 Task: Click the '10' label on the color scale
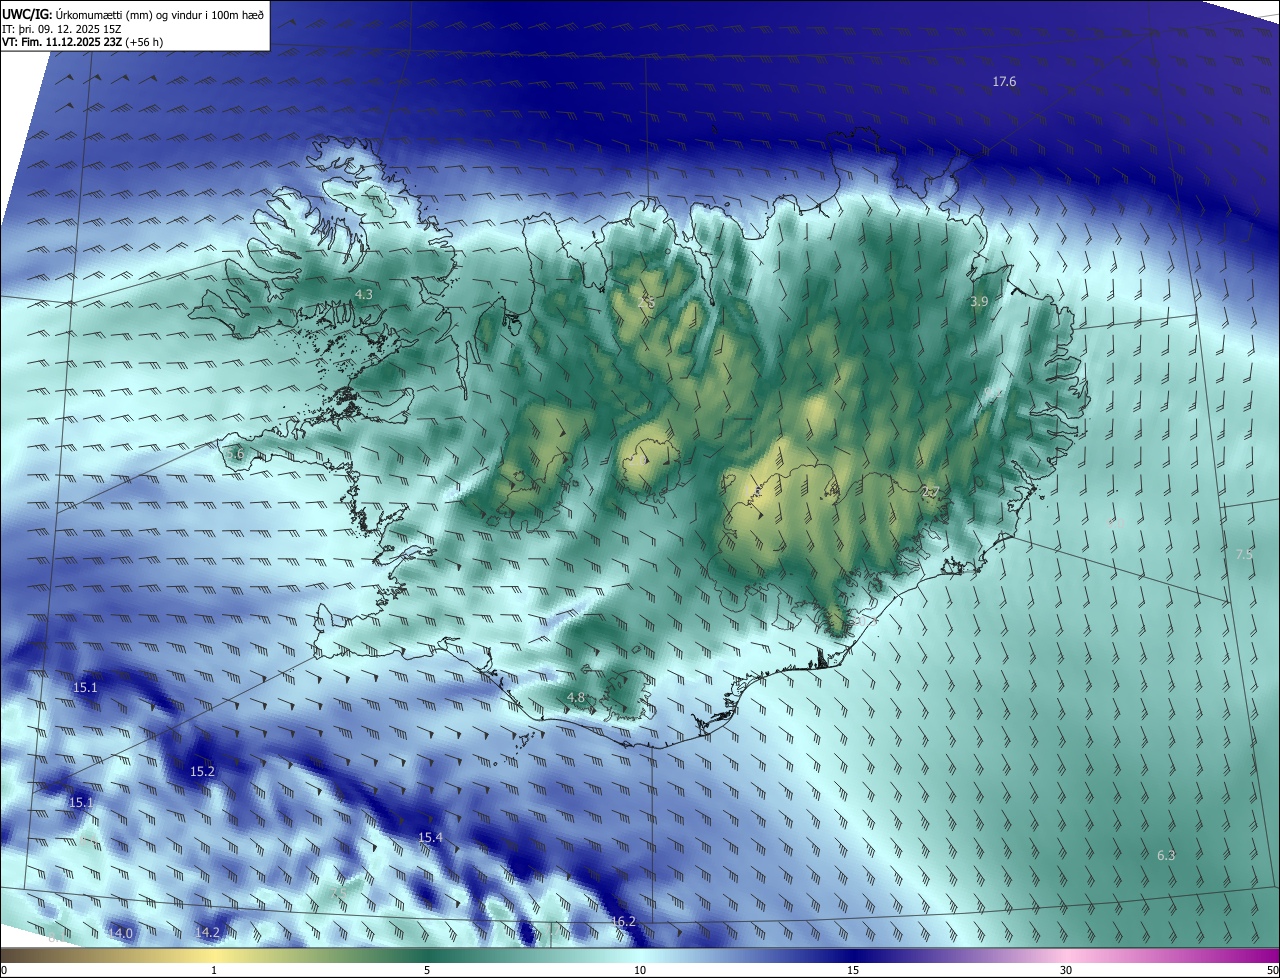(640, 970)
